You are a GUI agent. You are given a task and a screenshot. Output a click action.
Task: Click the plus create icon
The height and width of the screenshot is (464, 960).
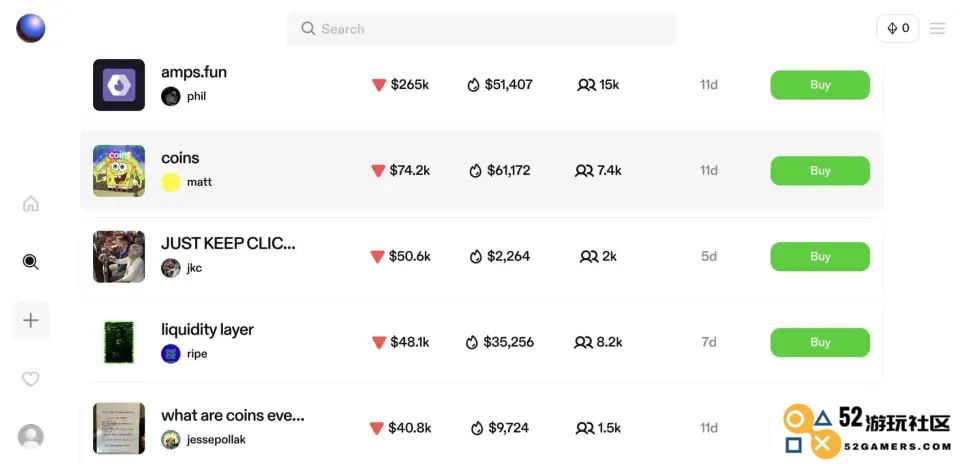coord(31,320)
